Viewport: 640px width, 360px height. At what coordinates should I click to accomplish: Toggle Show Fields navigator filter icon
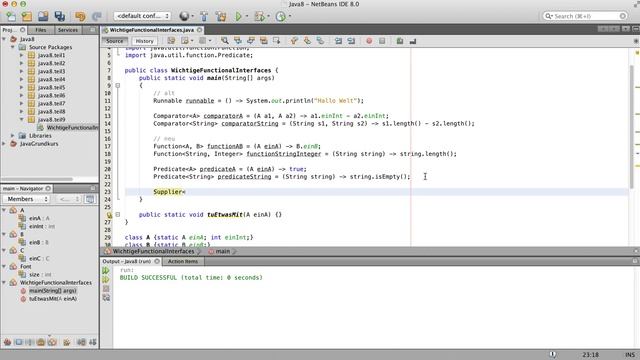[x=19, y=342]
